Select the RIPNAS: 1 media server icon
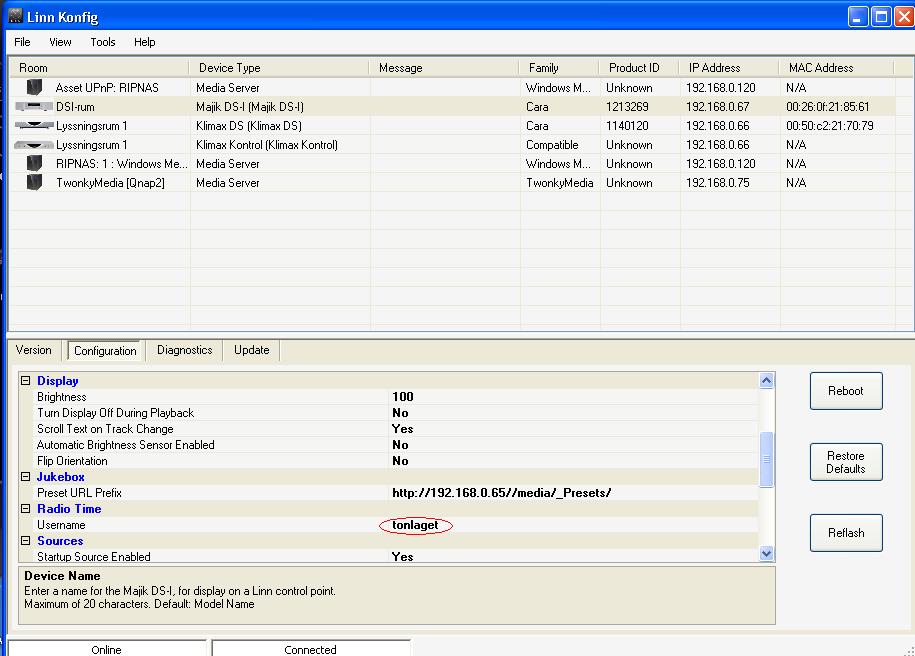 coord(34,163)
